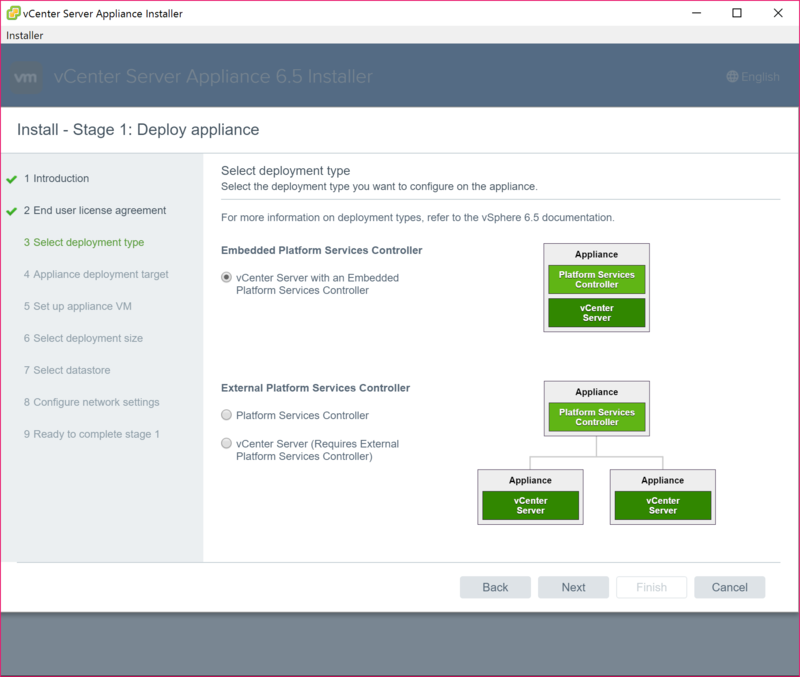Cancel the installation wizard

point(729,587)
